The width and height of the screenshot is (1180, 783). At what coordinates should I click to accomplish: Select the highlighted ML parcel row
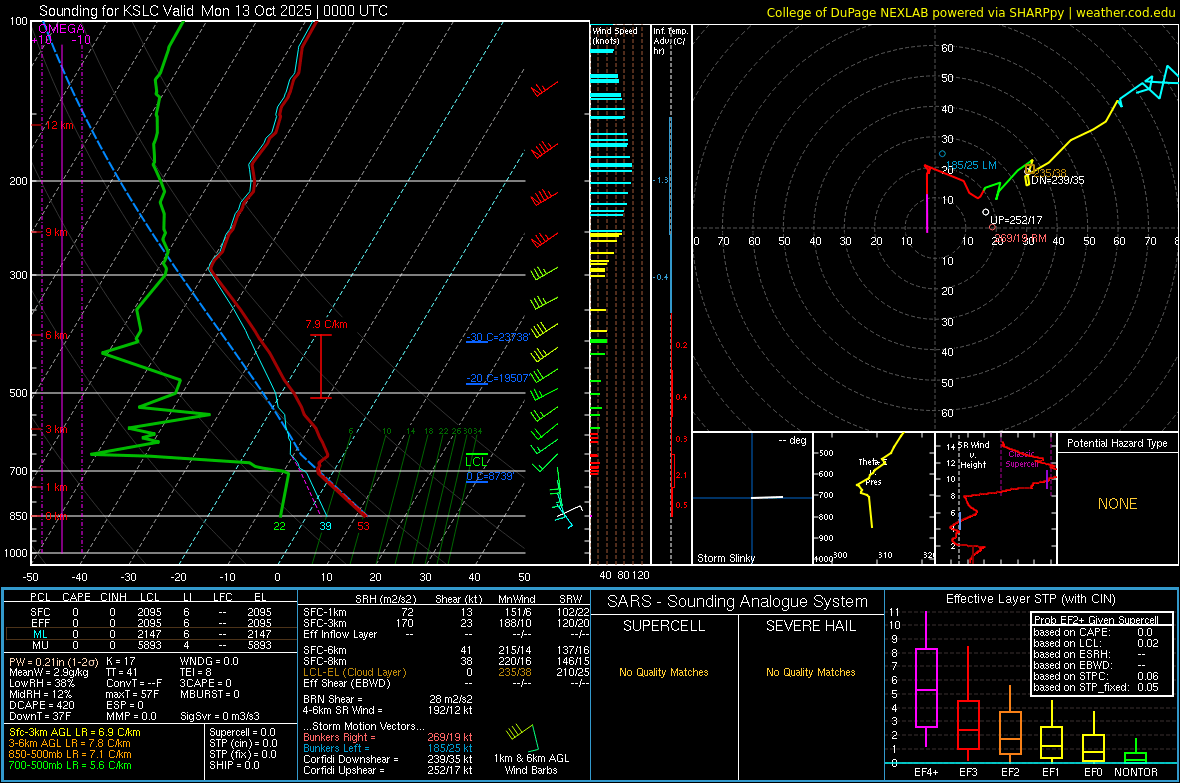tap(151, 635)
